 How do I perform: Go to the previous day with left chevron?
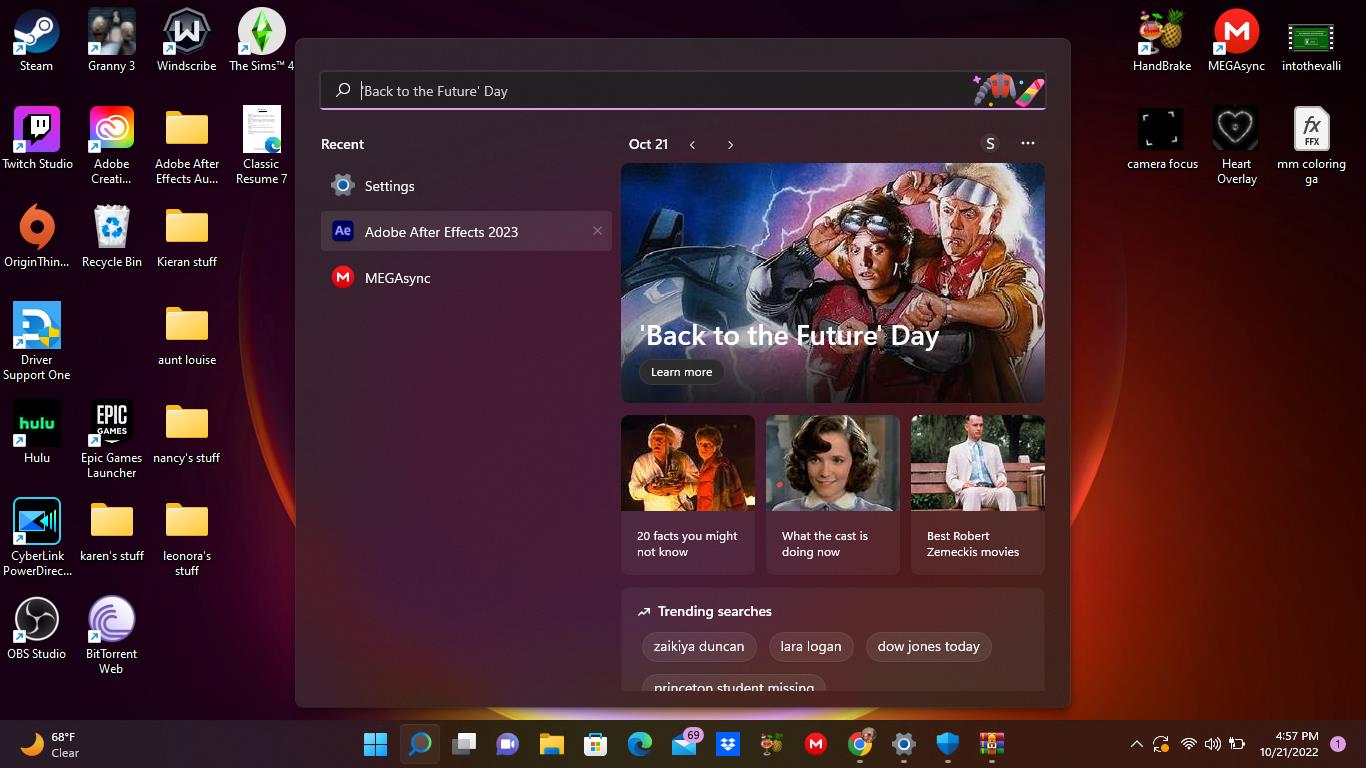[692, 145]
